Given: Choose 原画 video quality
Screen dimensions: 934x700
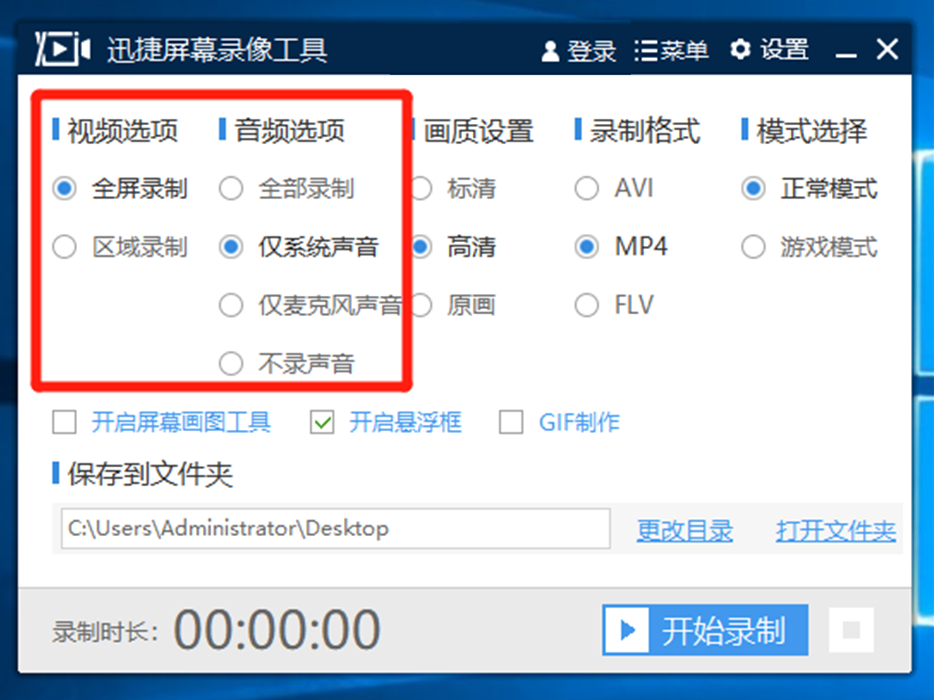Looking at the screenshot, I should coord(422,305).
